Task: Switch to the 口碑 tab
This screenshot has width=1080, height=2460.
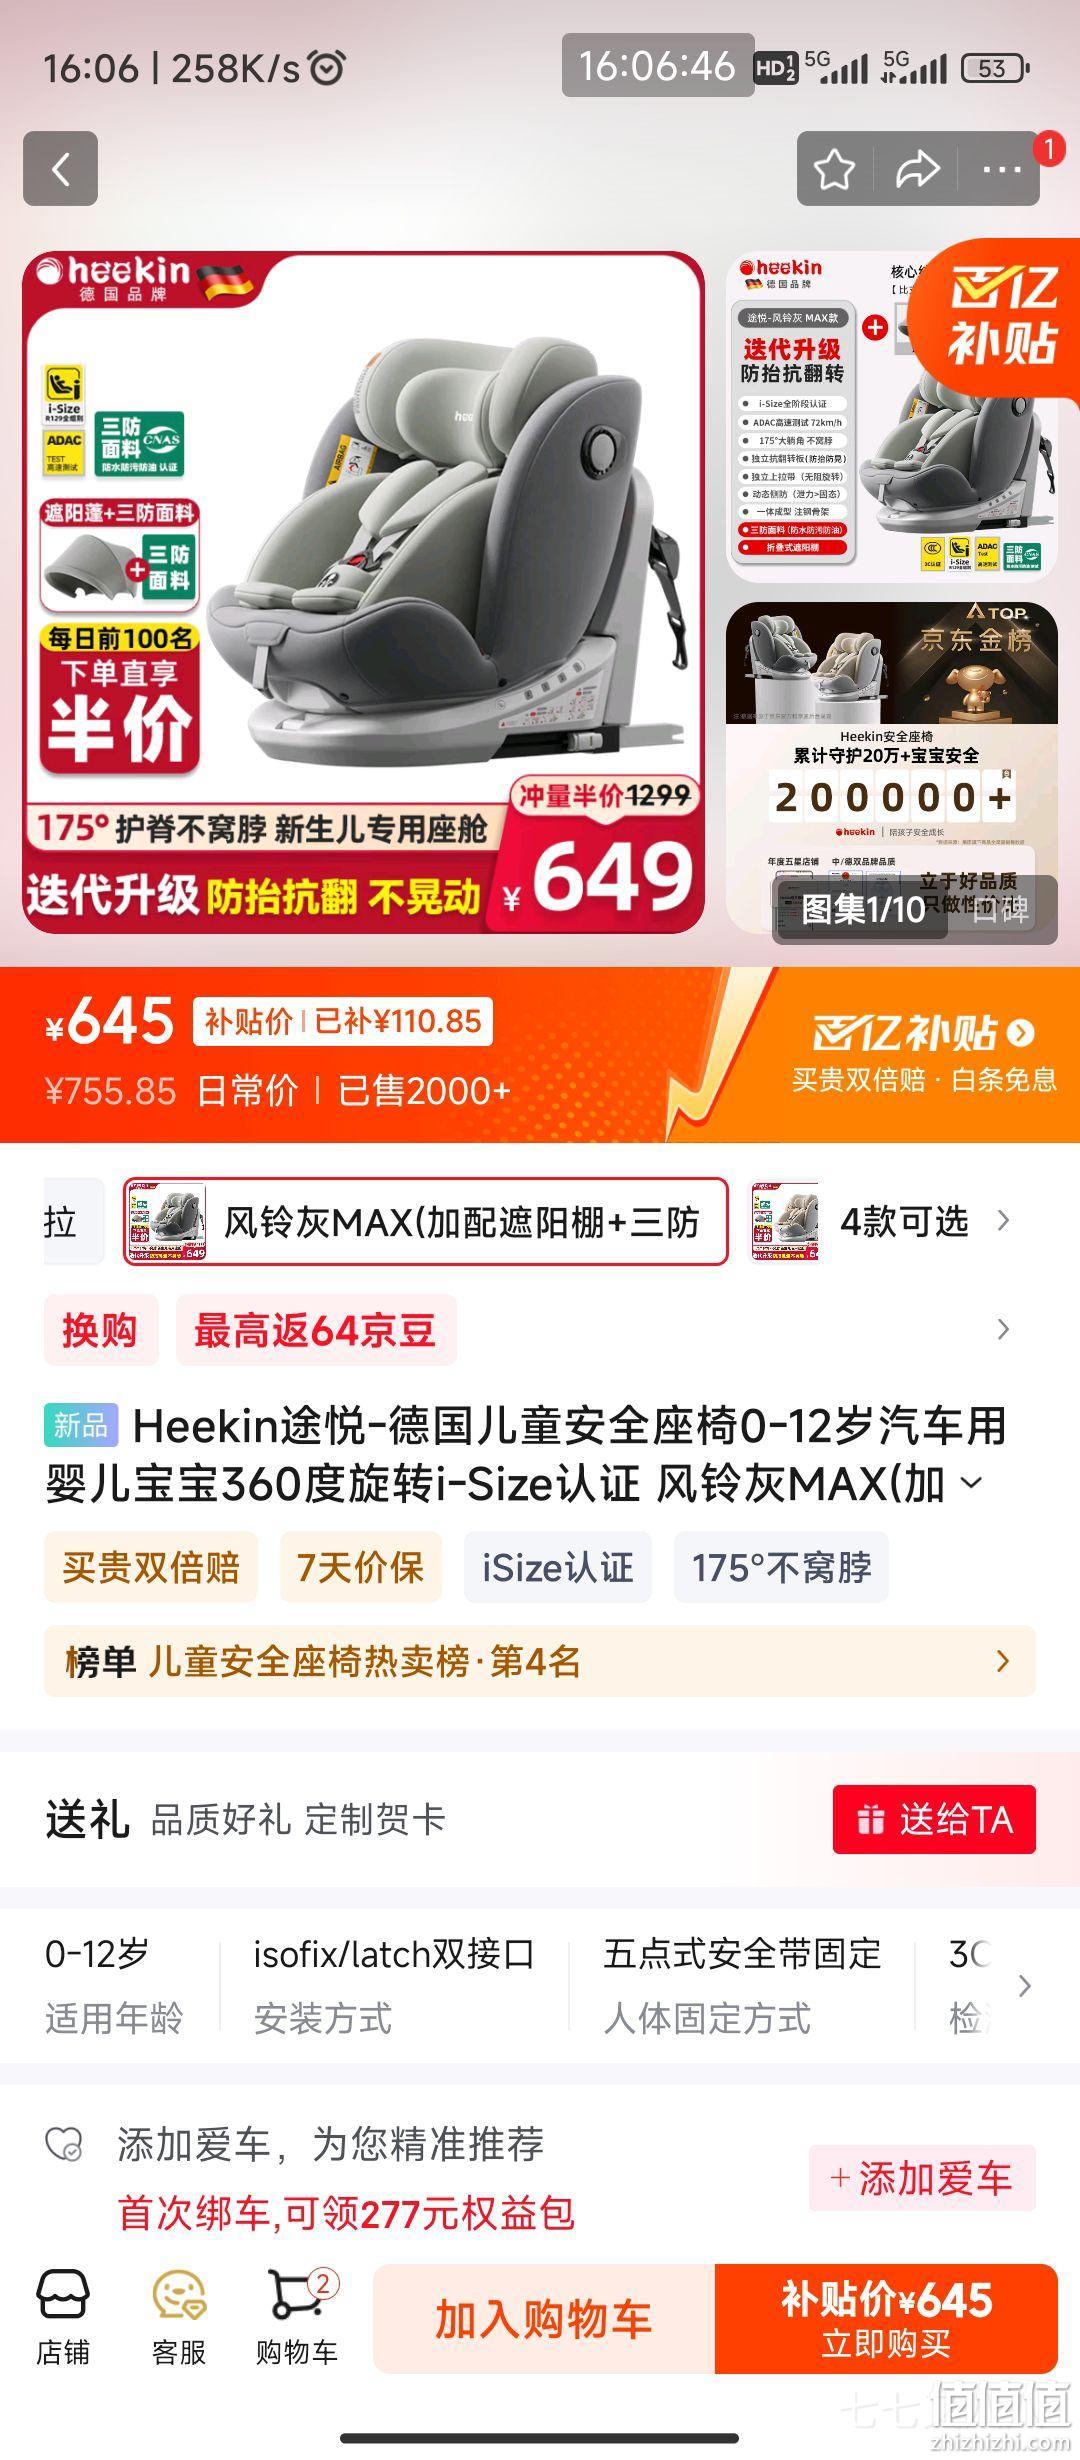Action: tap(1001, 909)
